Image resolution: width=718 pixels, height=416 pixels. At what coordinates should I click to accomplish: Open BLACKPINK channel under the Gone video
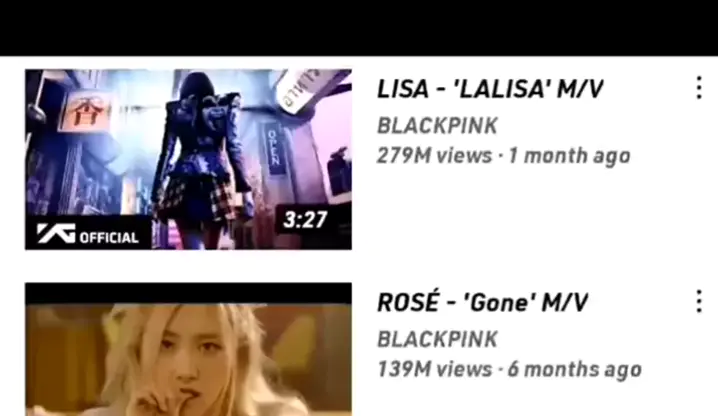[437, 339]
